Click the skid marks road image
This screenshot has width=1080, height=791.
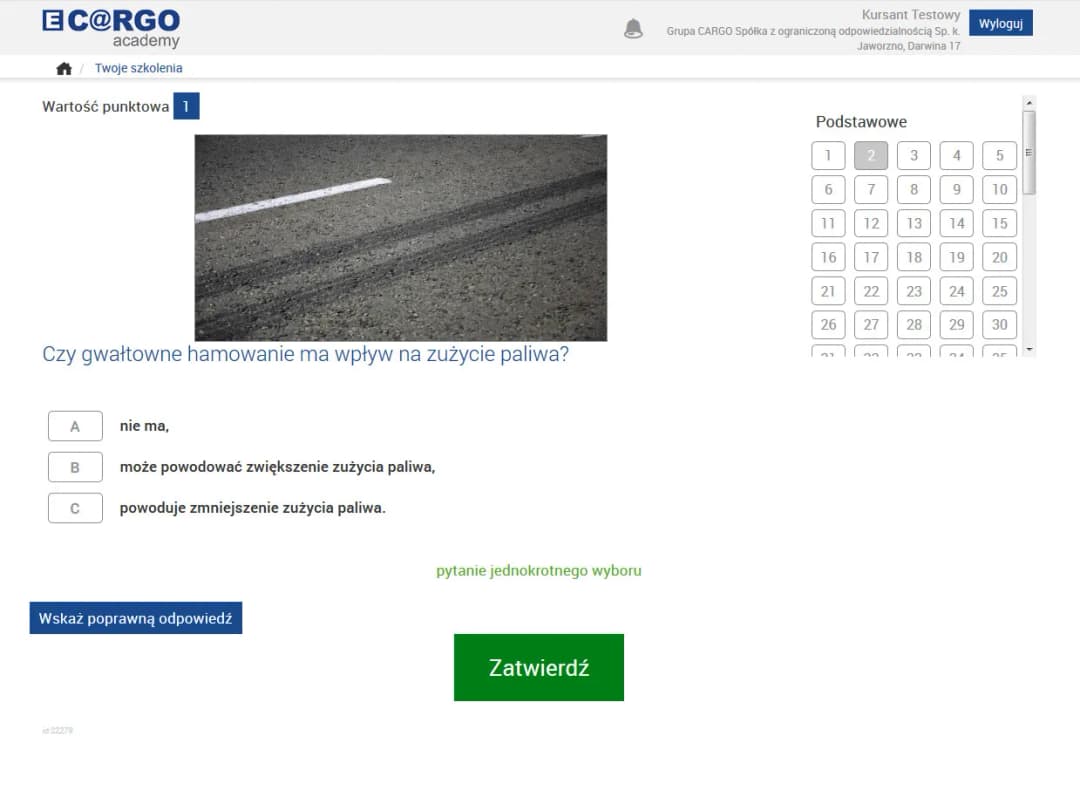(400, 238)
